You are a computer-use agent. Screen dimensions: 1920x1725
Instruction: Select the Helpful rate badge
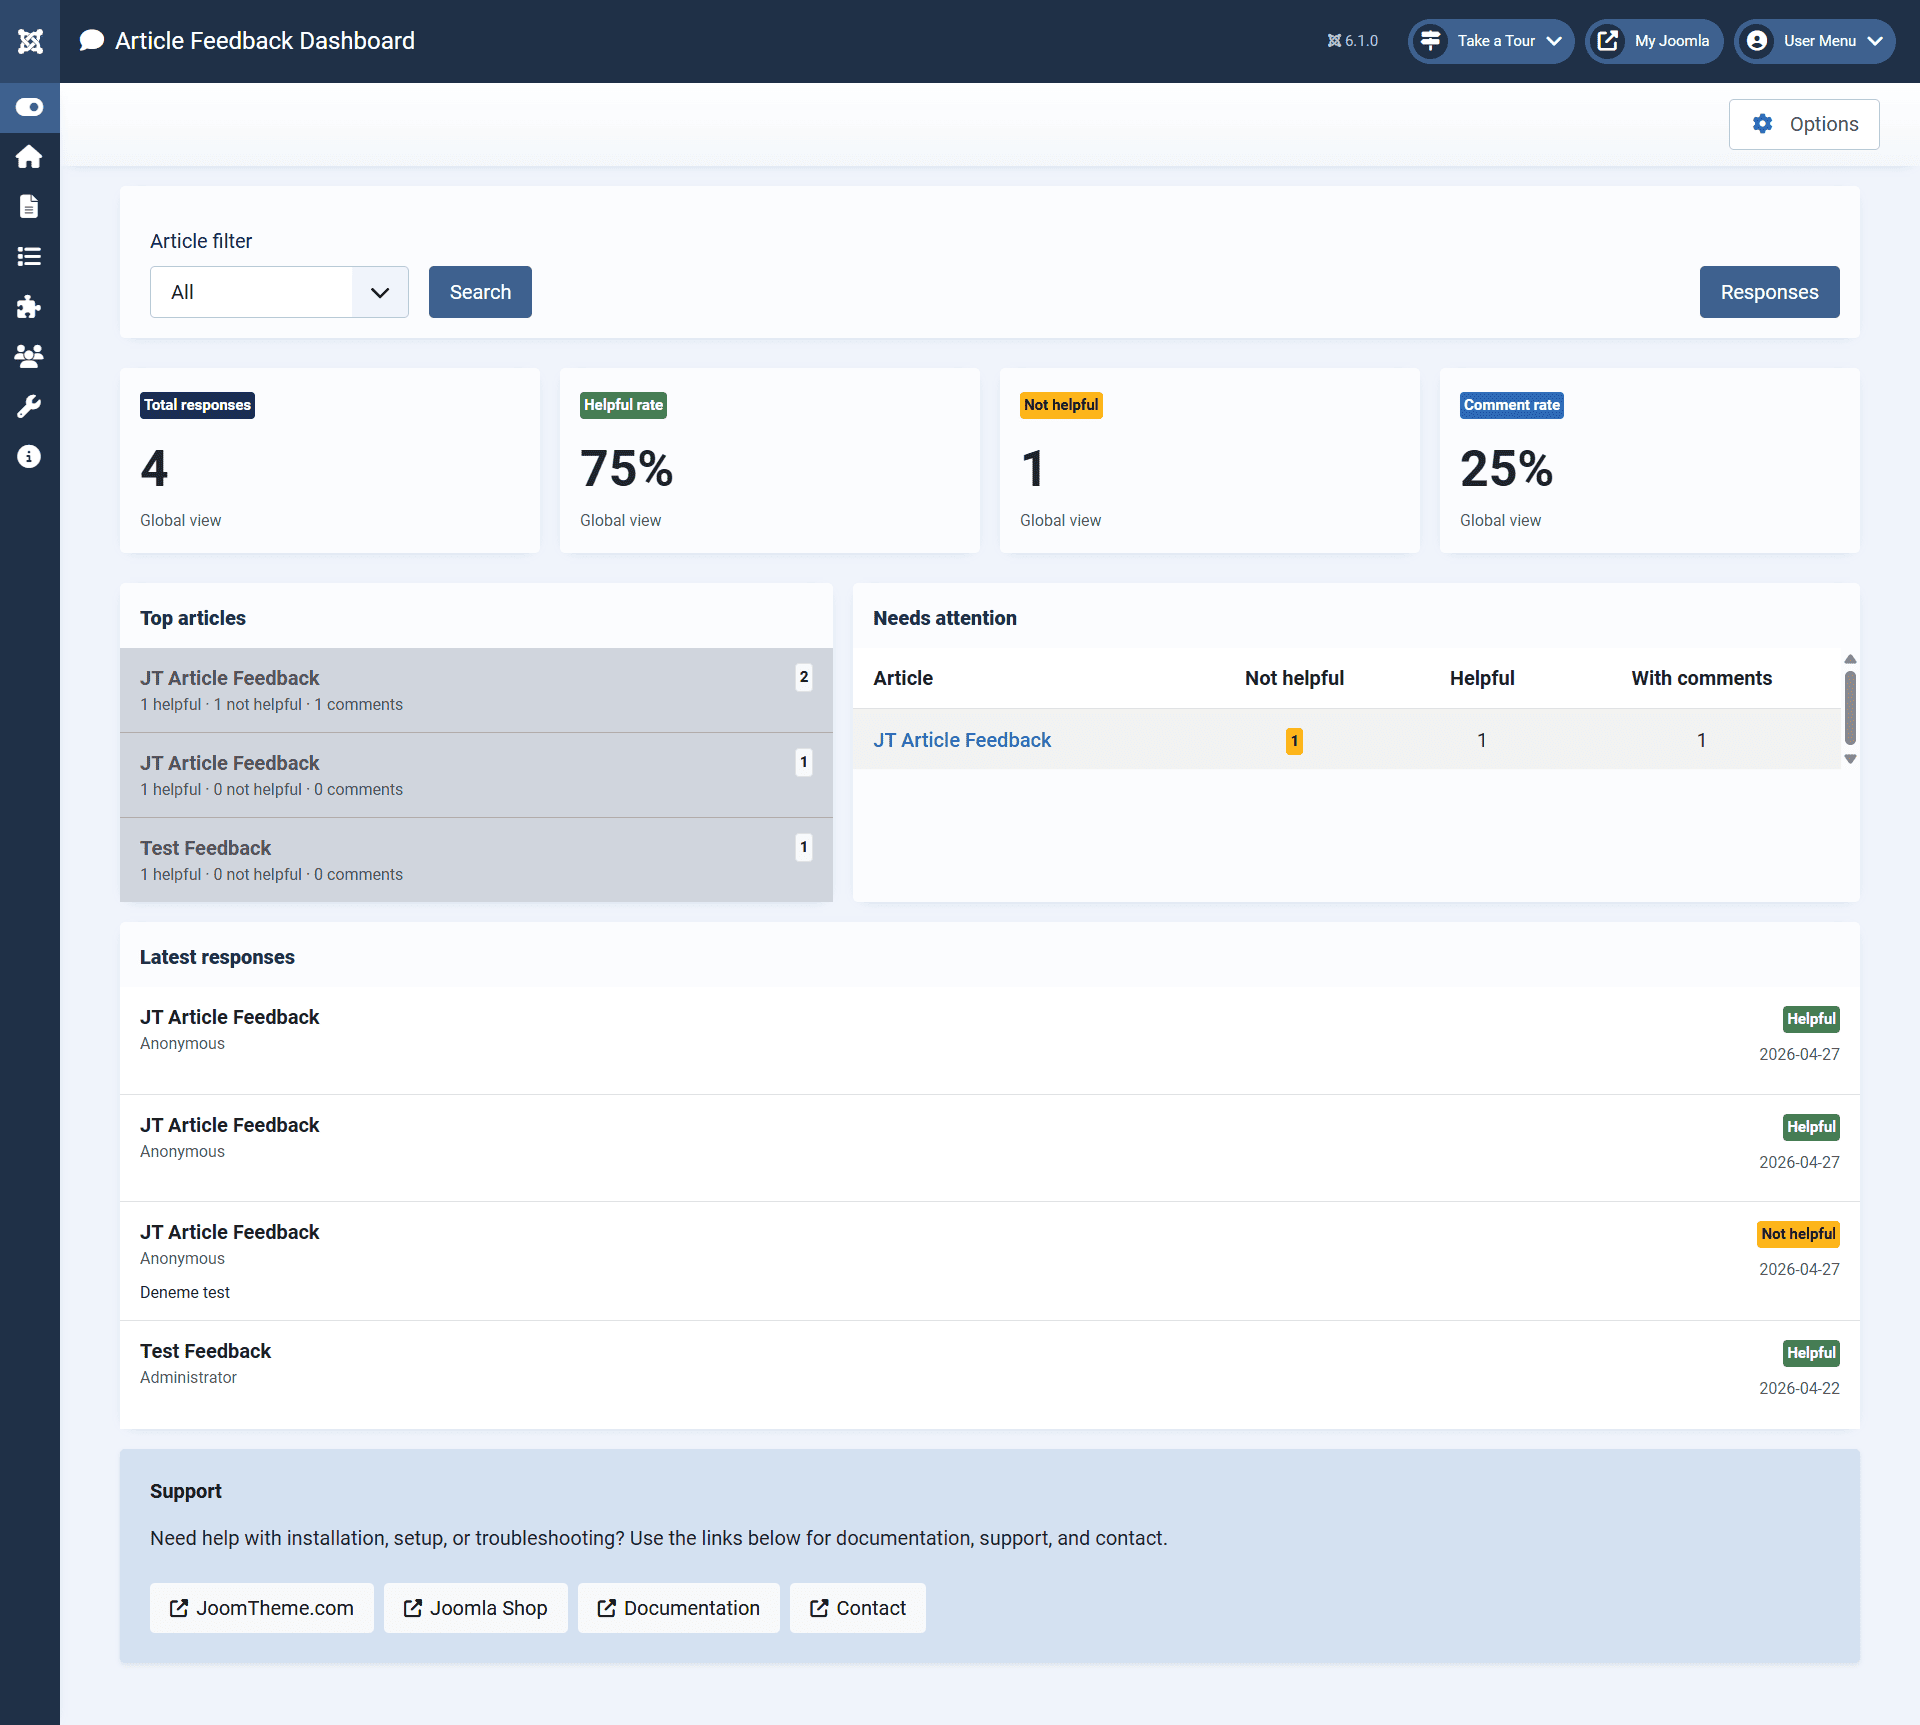point(622,405)
